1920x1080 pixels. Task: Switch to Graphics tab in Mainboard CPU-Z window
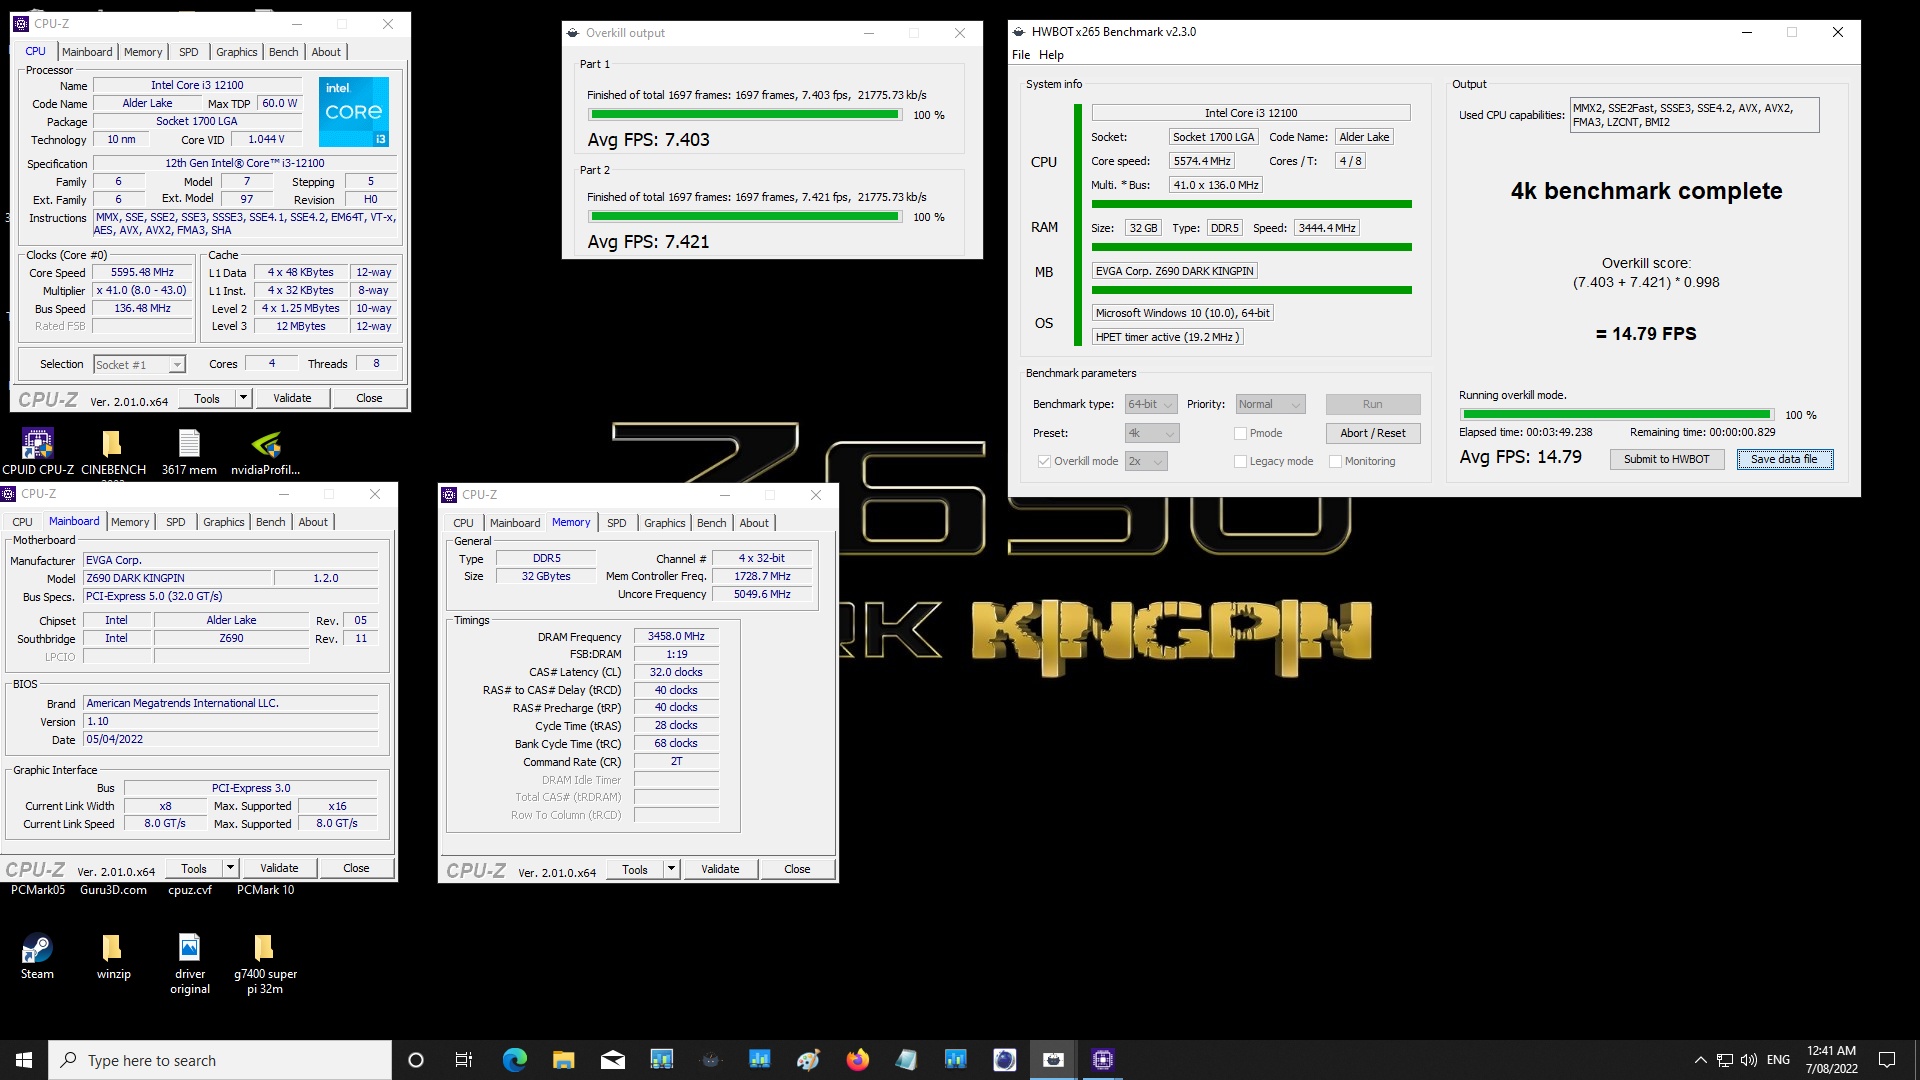[x=223, y=522]
